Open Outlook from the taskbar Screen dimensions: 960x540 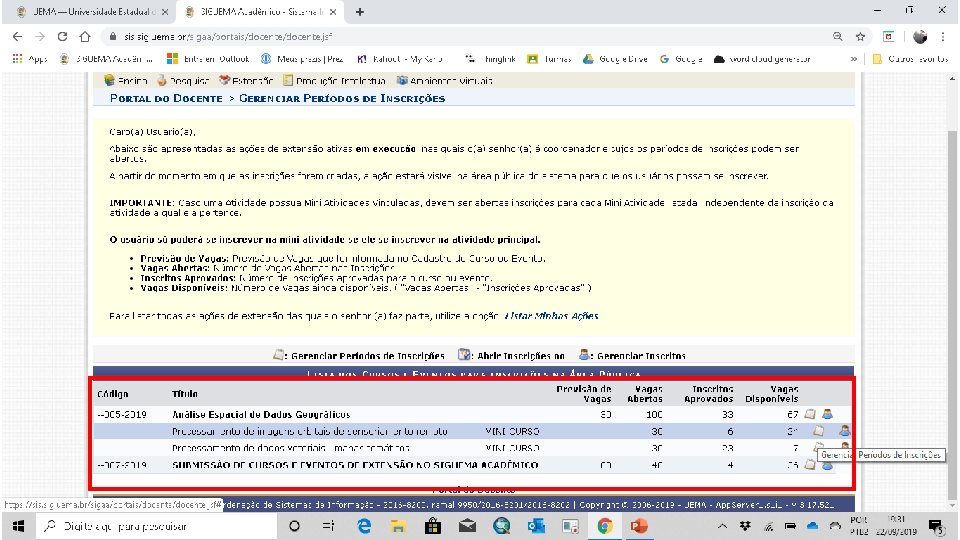pyautogui.click(x=536, y=526)
